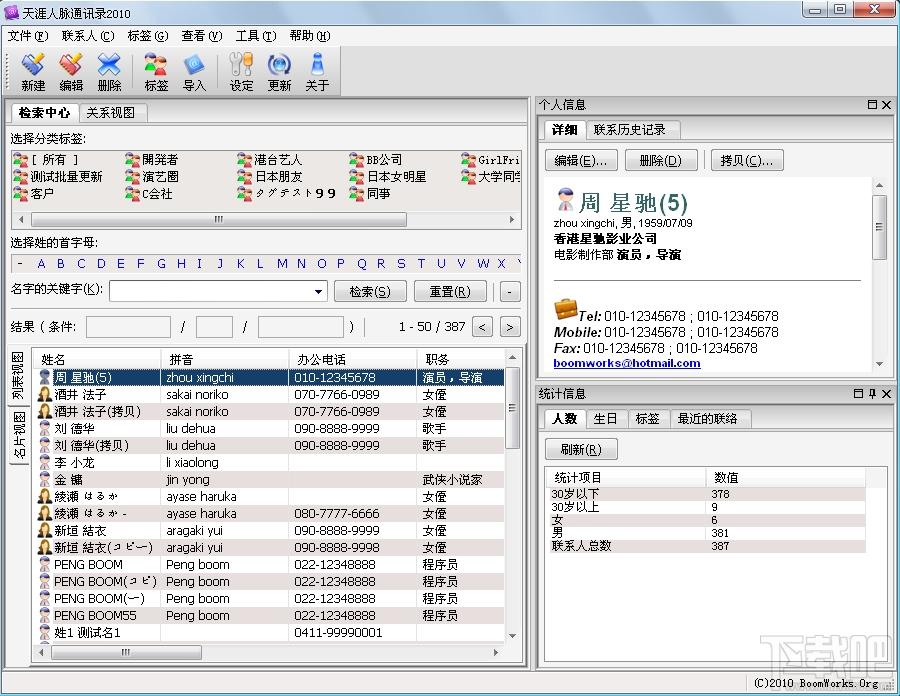Screen dimensions: 900x696
Task: Open the 工具(T) menu
Action: coord(256,36)
